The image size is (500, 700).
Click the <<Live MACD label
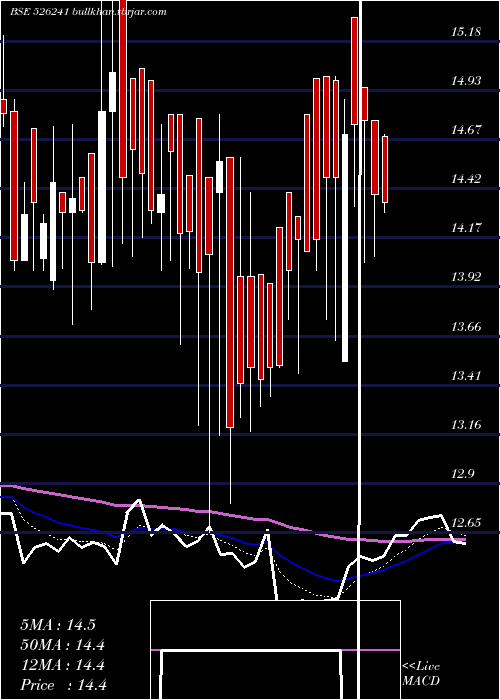(x=421, y=674)
